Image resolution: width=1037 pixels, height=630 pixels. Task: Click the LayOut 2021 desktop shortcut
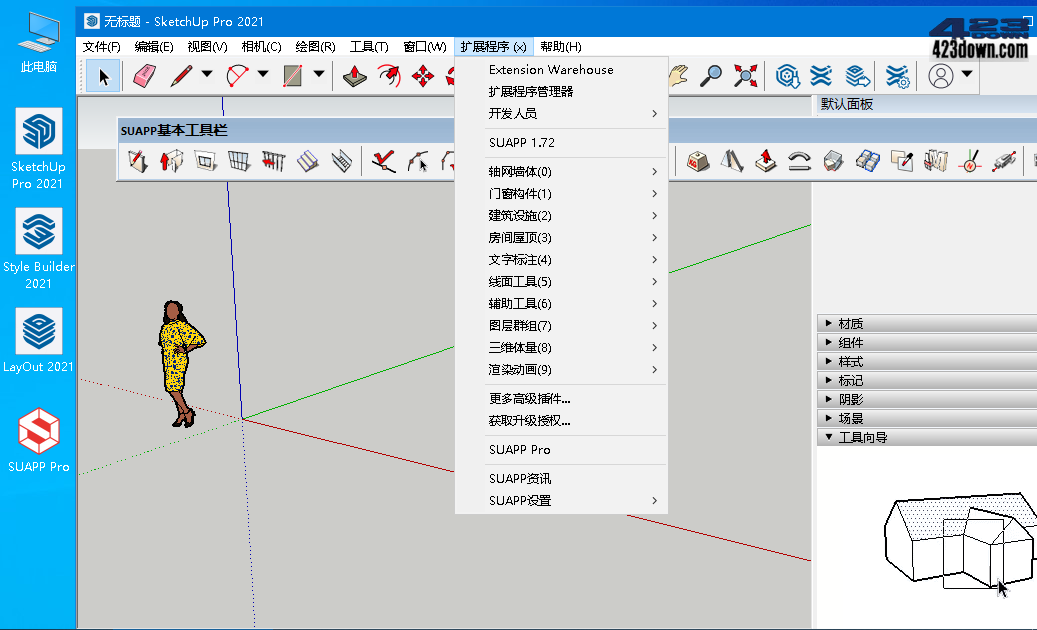coord(38,341)
